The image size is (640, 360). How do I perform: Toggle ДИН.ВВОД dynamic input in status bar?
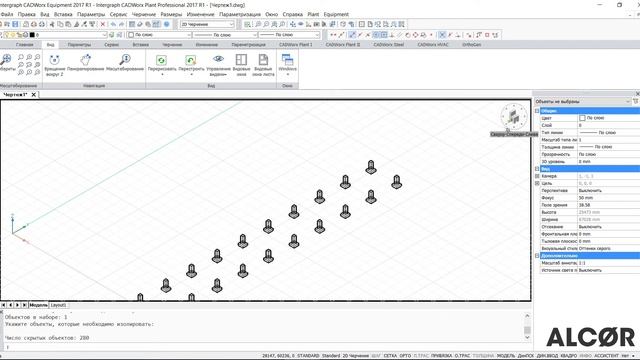(547, 356)
